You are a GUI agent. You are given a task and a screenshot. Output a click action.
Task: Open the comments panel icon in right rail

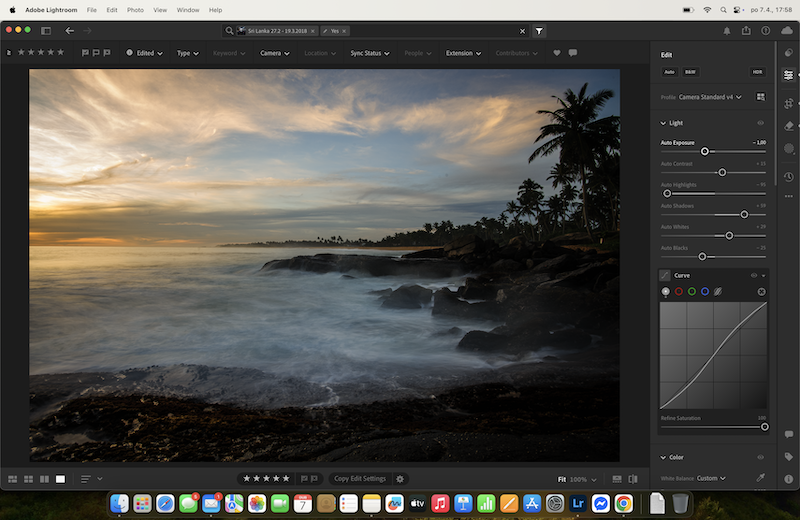point(789,434)
